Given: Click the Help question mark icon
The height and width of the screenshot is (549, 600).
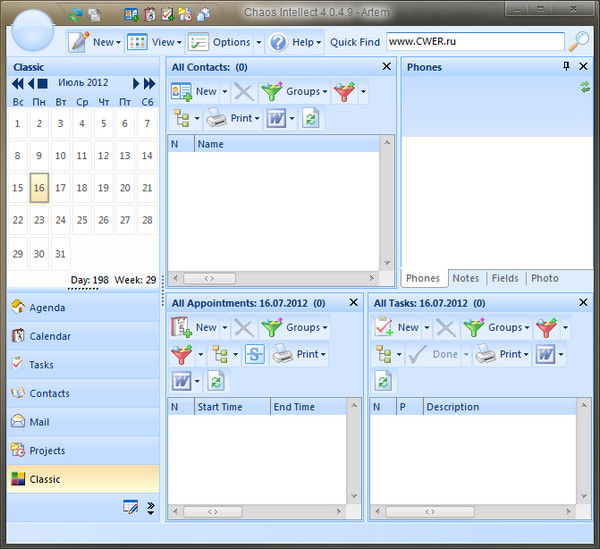Looking at the screenshot, I should 277,42.
